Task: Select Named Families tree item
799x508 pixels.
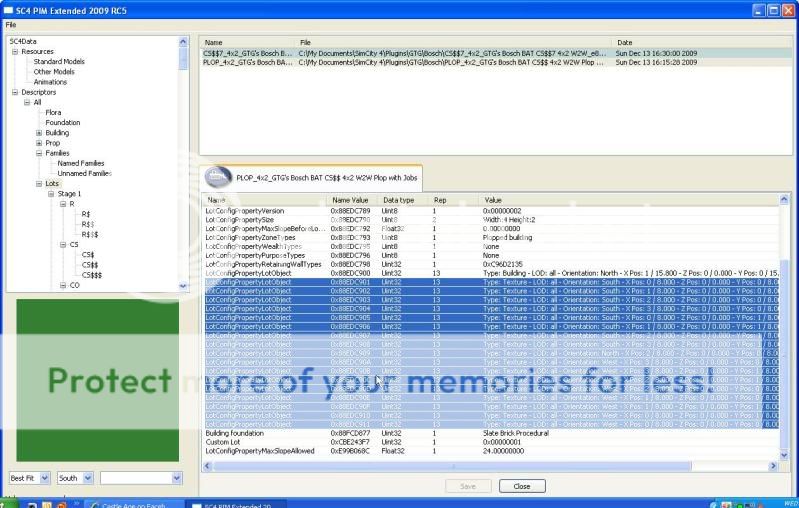Action: click(80, 163)
